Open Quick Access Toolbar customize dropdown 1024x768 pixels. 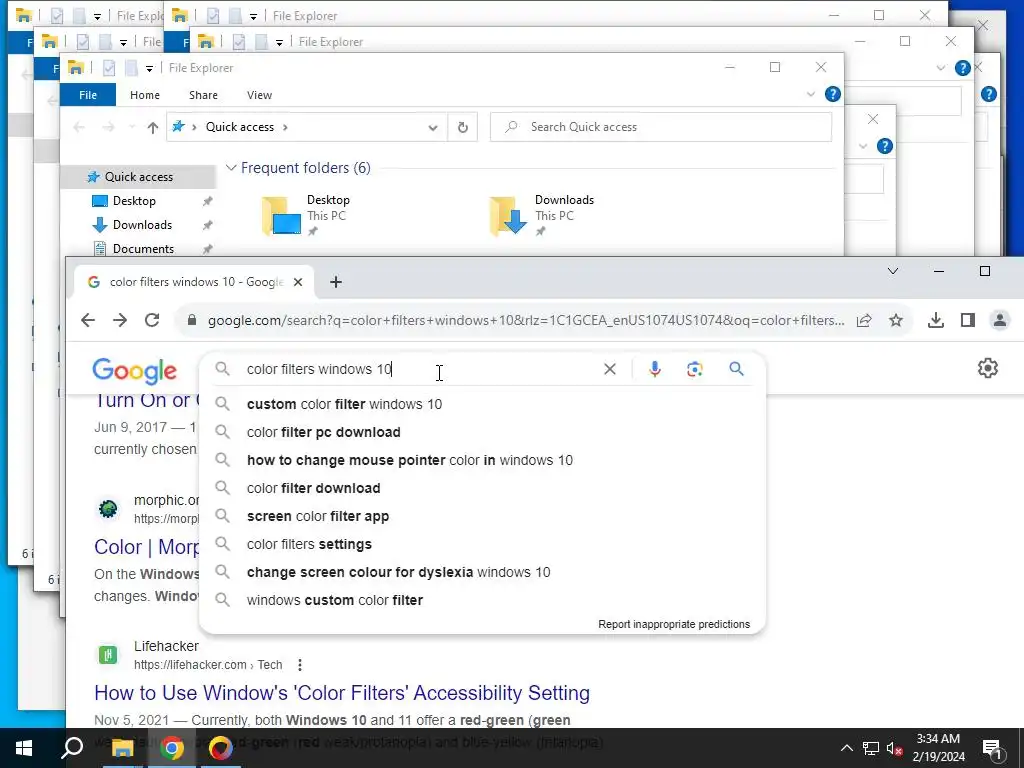pos(149,68)
